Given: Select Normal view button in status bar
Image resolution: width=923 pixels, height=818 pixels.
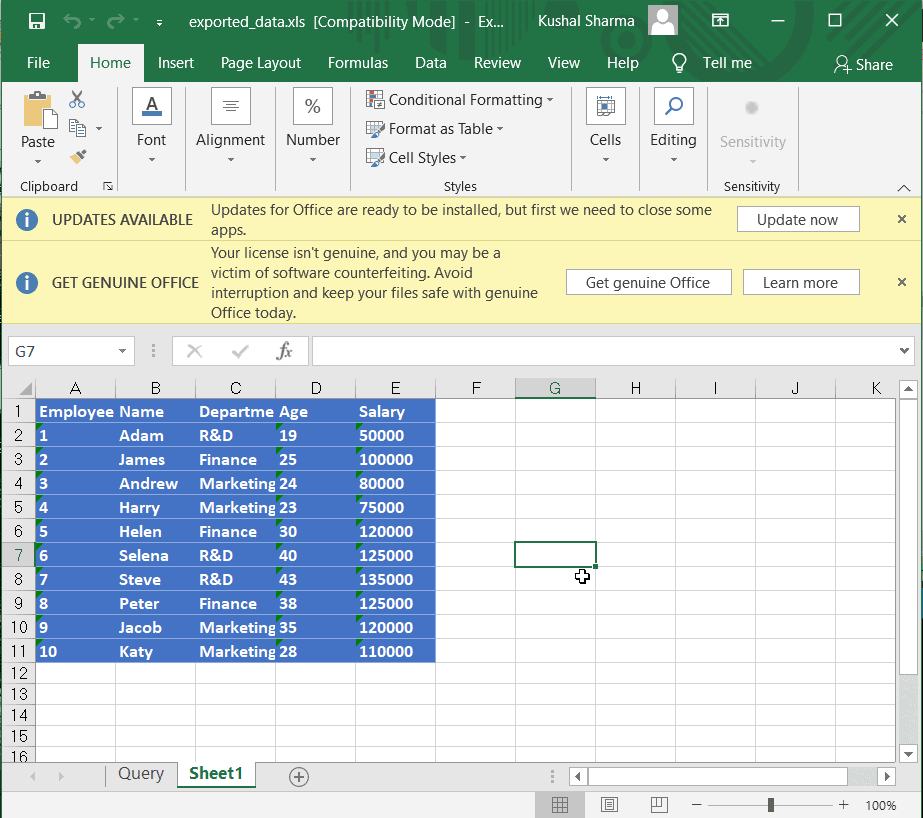Looking at the screenshot, I should tap(560, 804).
